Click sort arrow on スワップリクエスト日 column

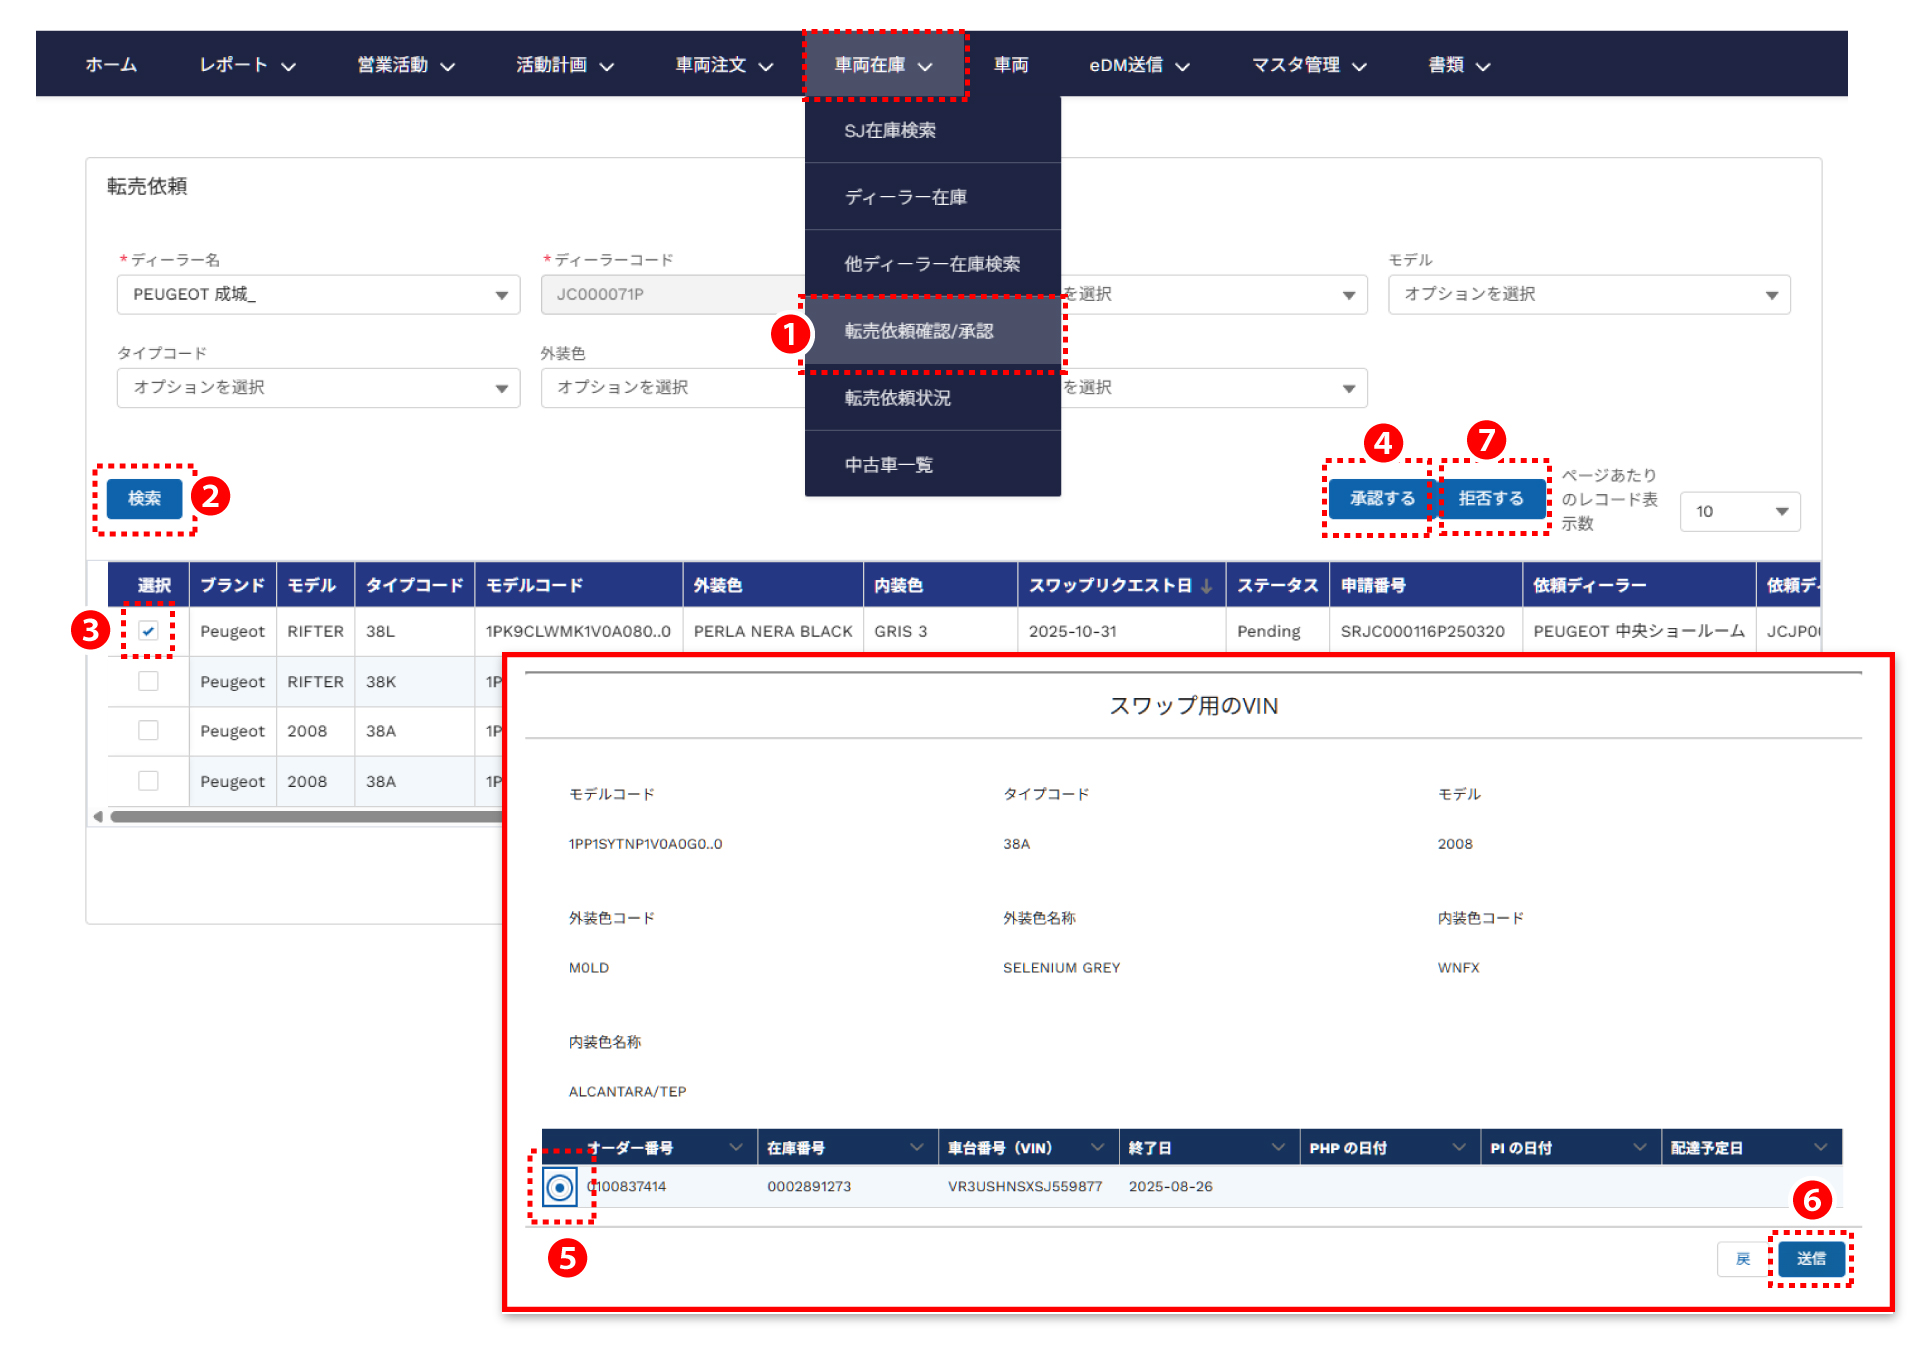tap(1207, 586)
